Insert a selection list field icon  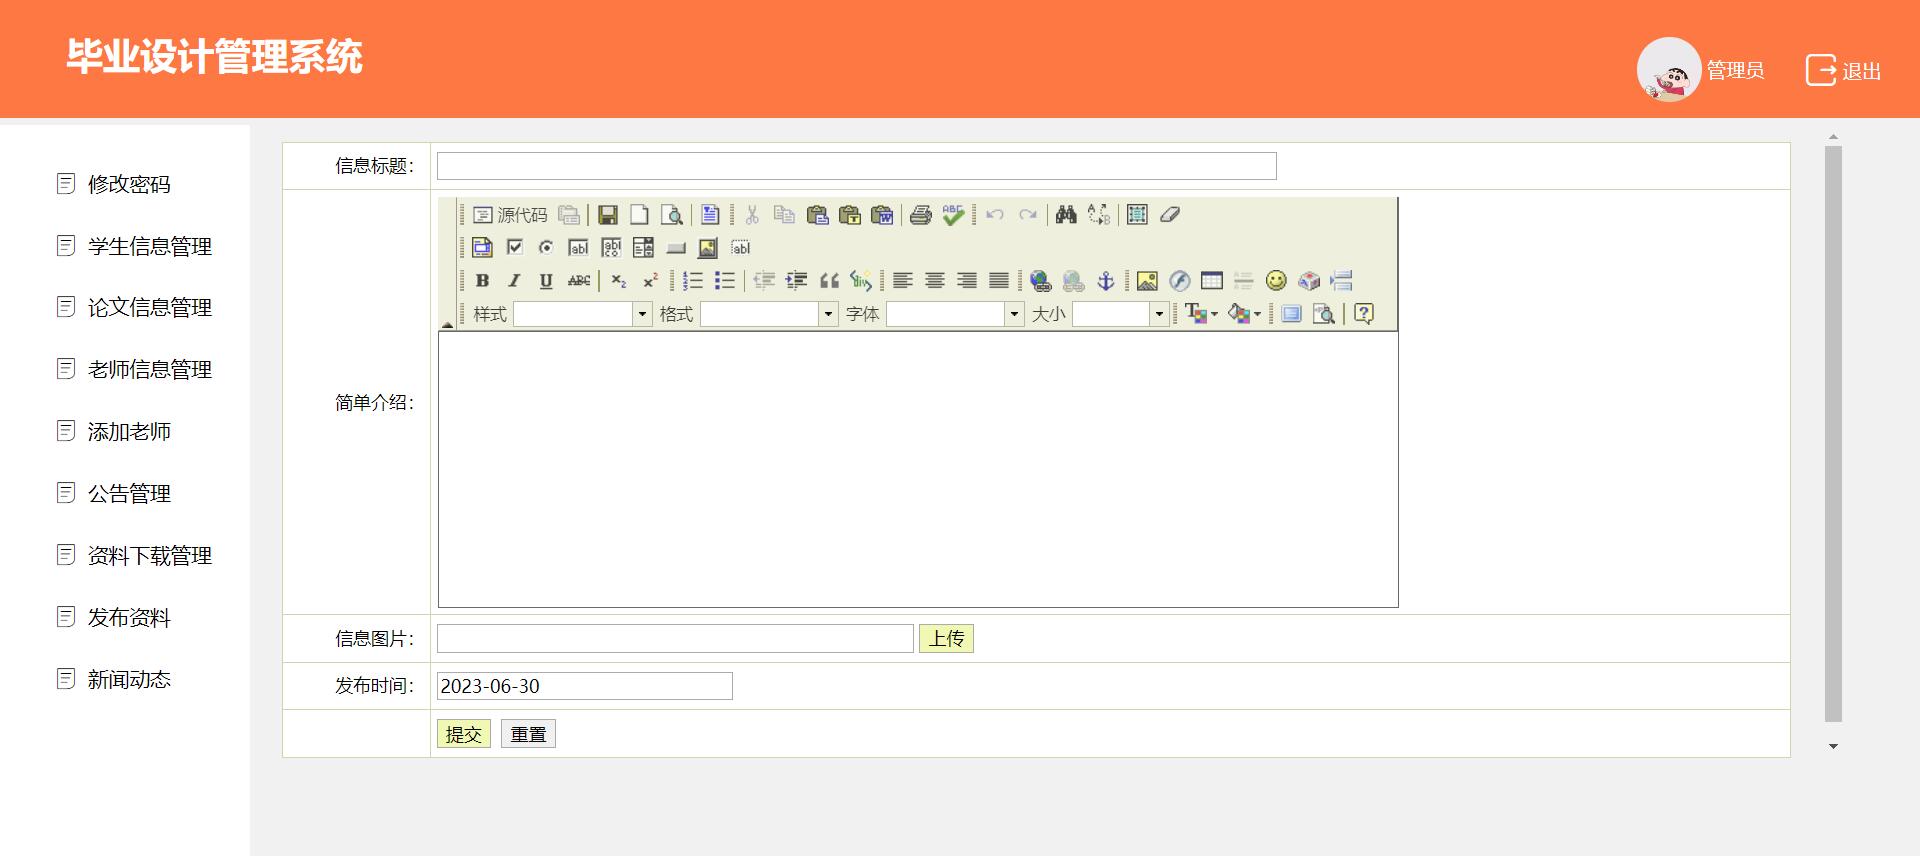point(643,248)
